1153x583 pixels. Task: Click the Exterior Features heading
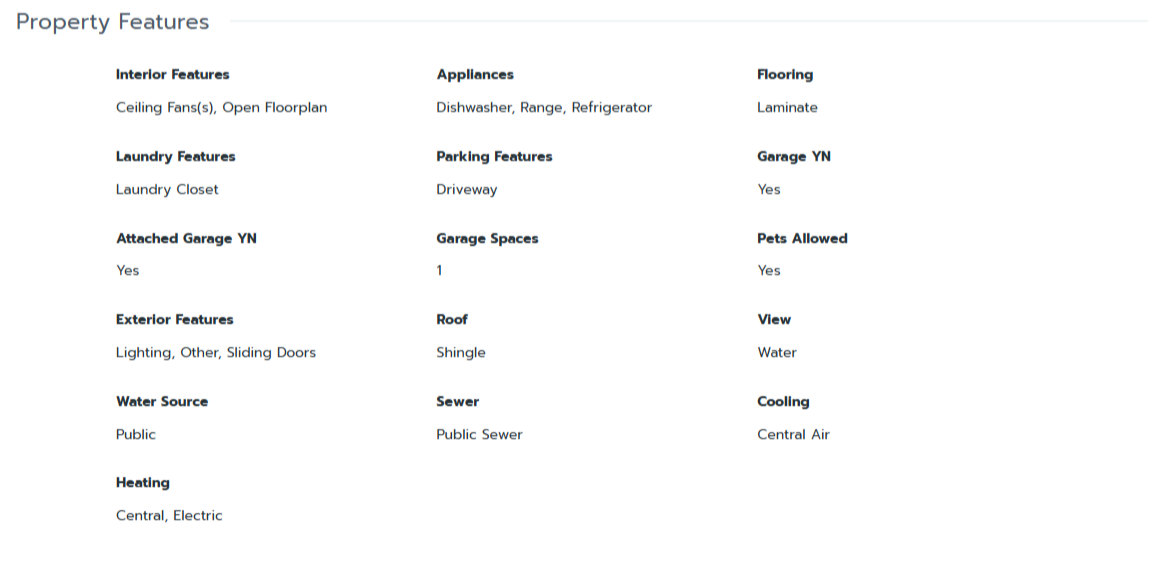(174, 320)
